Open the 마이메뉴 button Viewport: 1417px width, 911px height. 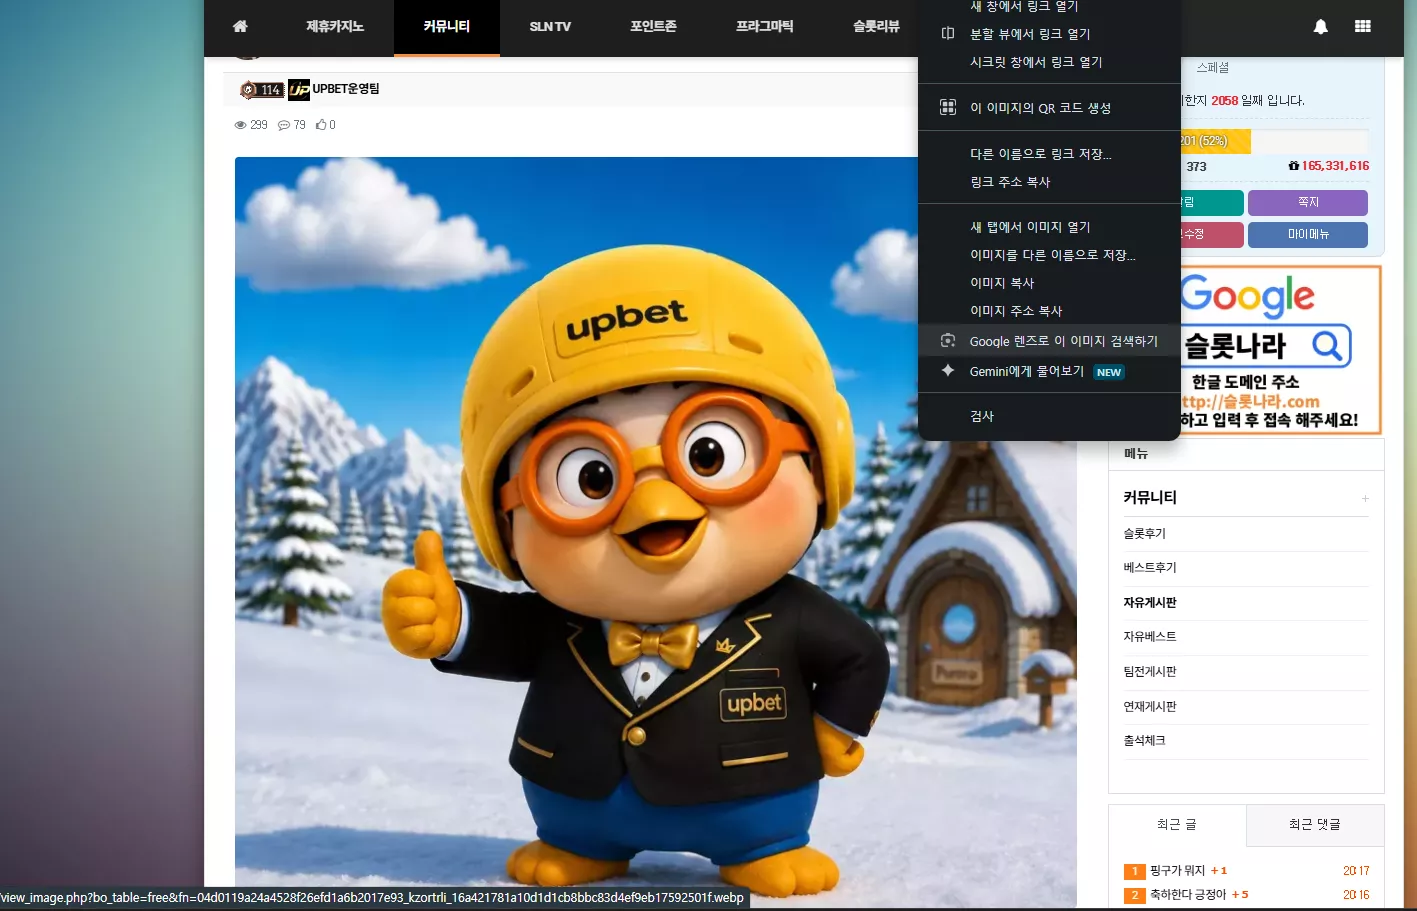point(1308,235)
